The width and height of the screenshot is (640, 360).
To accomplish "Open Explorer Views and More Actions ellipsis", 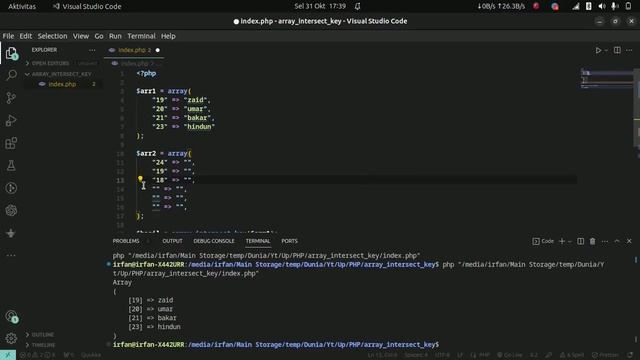I will tap(92, 50).
